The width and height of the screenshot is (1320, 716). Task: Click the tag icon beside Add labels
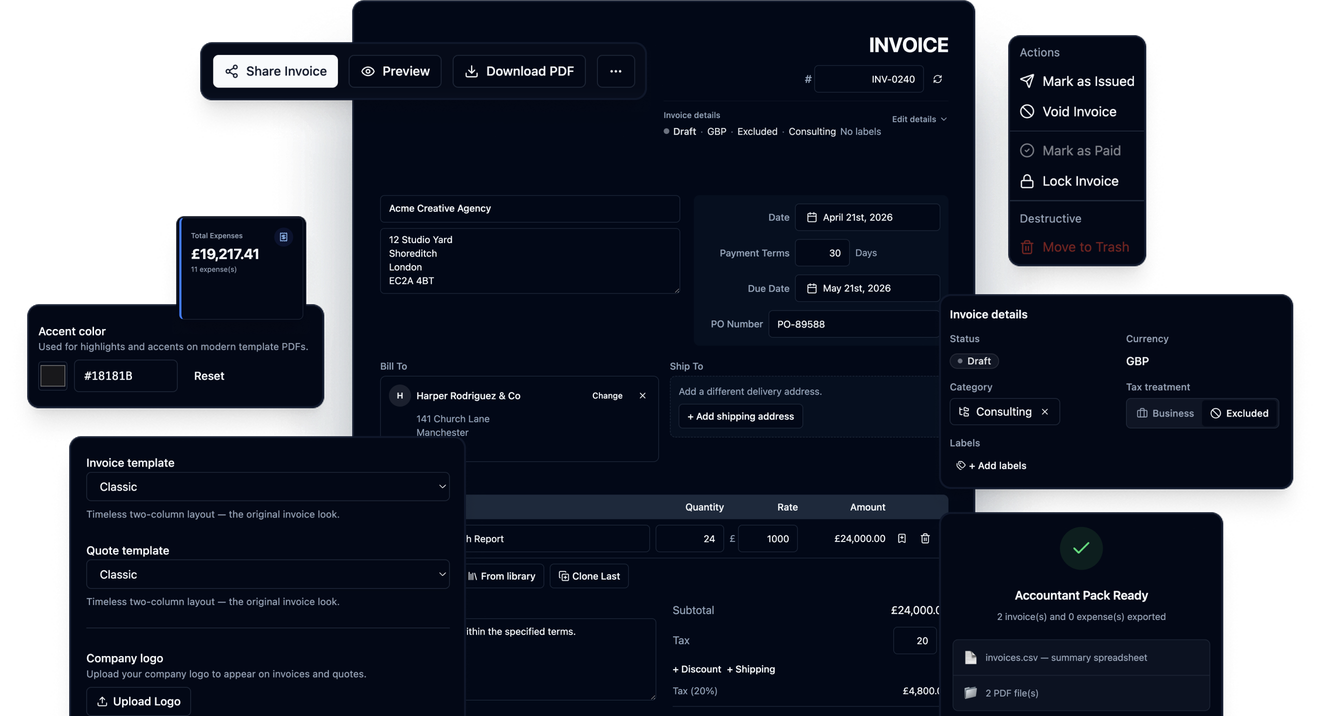(x=961, y=466)
